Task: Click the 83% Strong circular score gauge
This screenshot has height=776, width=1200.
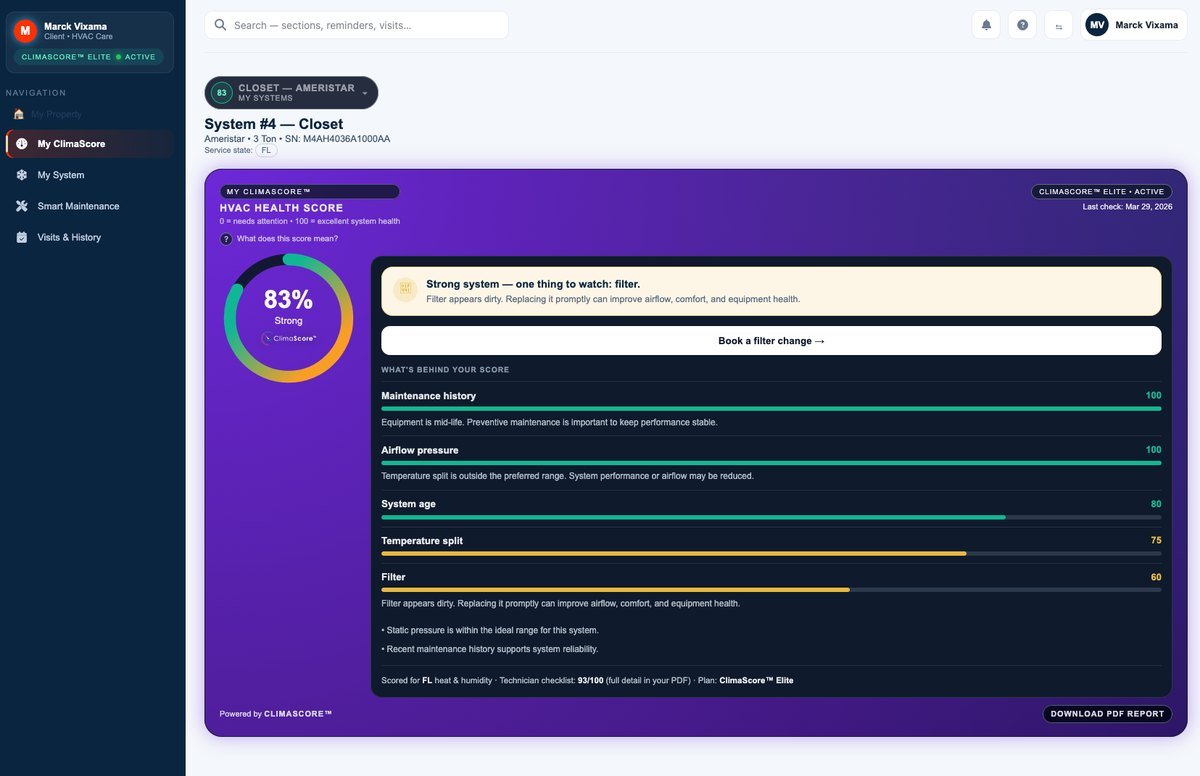Action: tap(288, 318)
